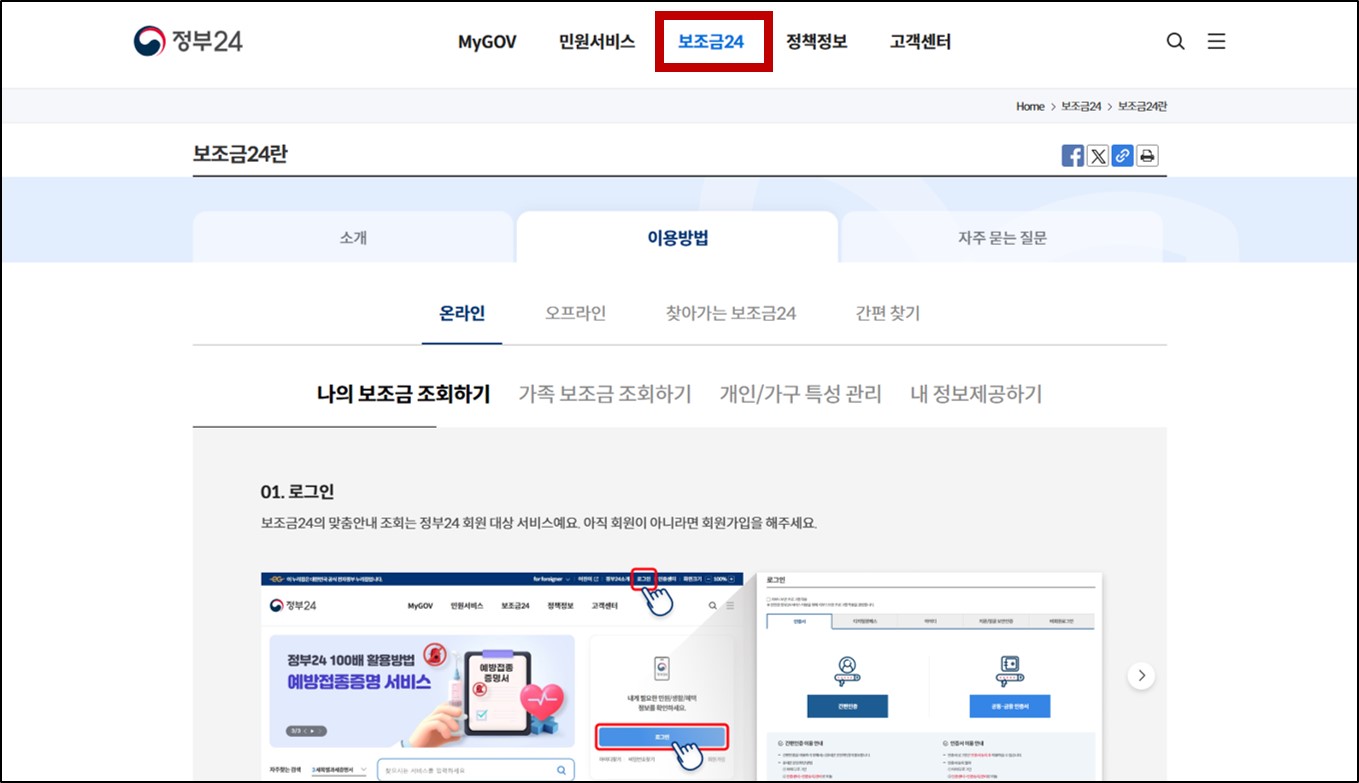
Task: Open 찾아가는 보조금24 sub-tab
Action: point(731,313)
